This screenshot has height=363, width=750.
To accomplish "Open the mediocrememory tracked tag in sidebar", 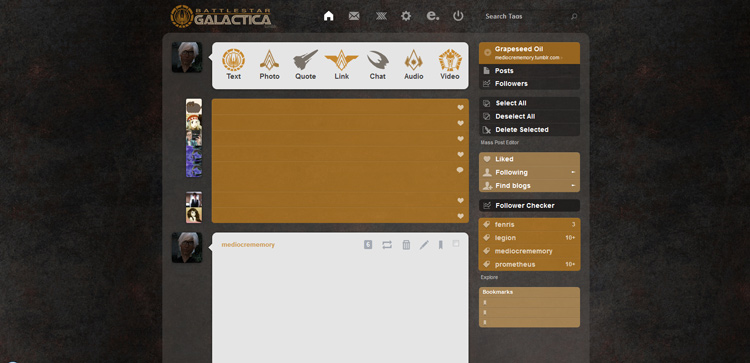I will [x=529, y=251].
